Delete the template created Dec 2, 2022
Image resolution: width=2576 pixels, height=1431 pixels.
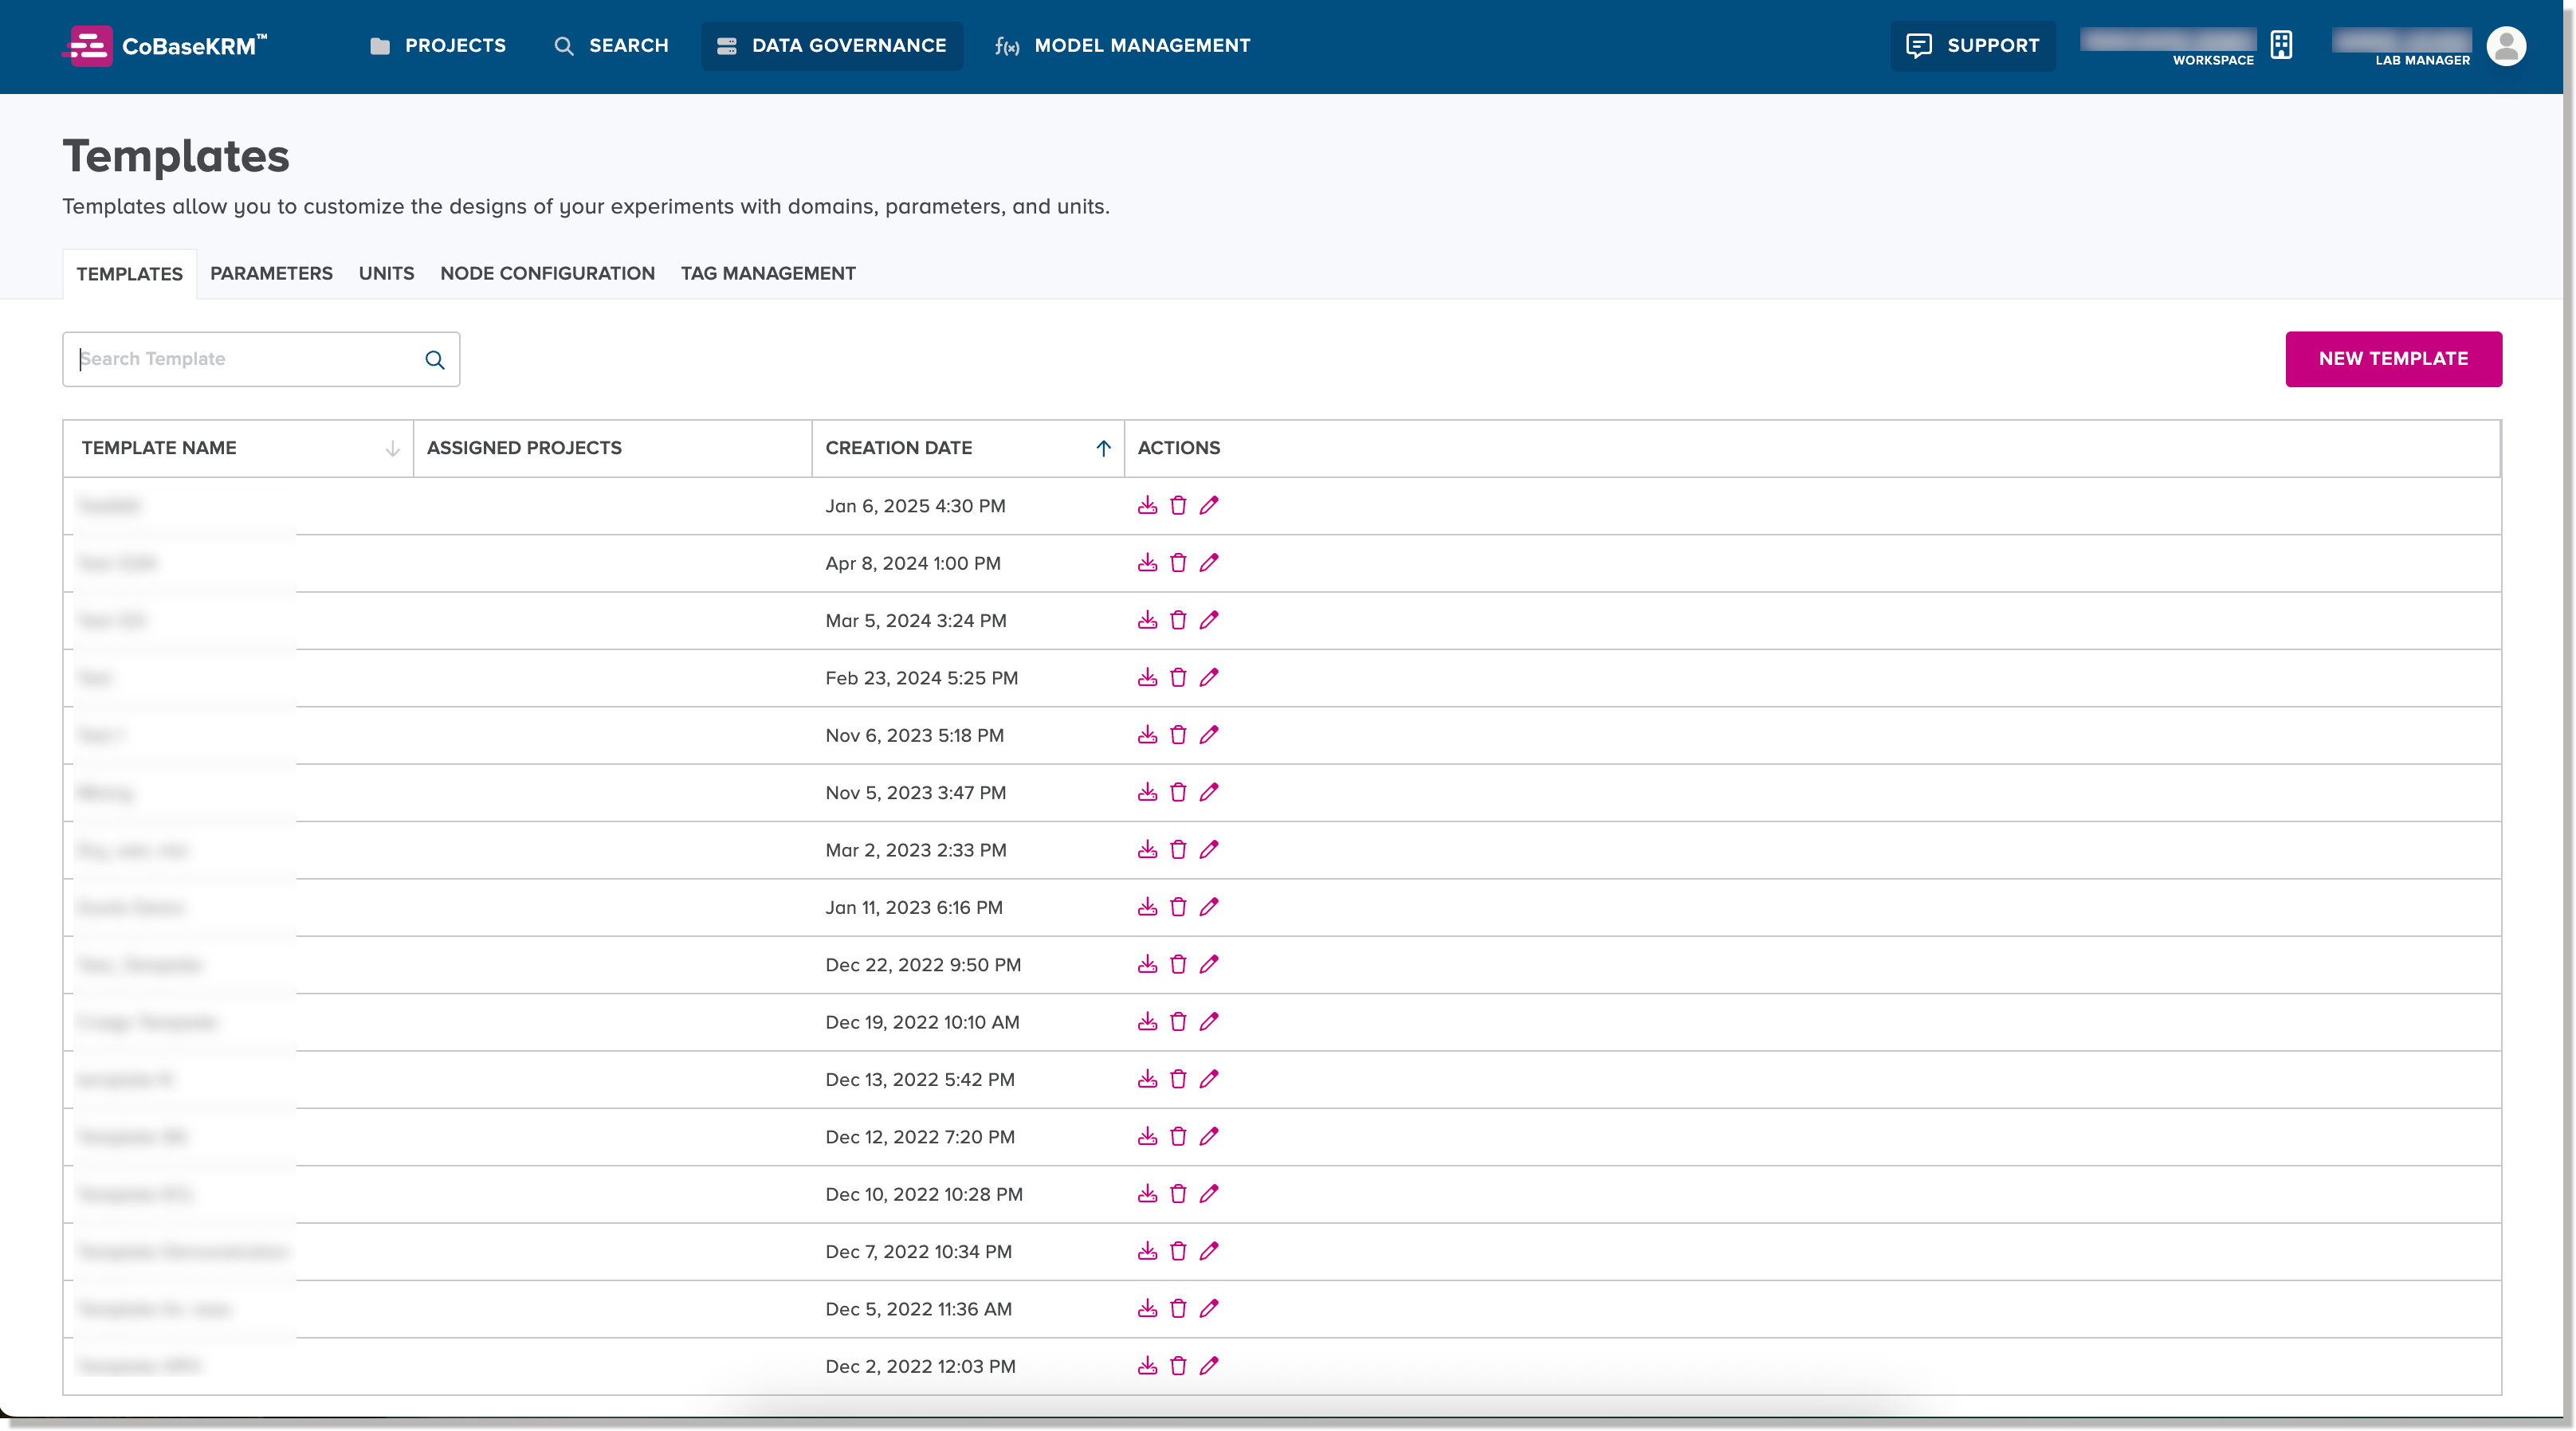click(x=1178, y=1365)
